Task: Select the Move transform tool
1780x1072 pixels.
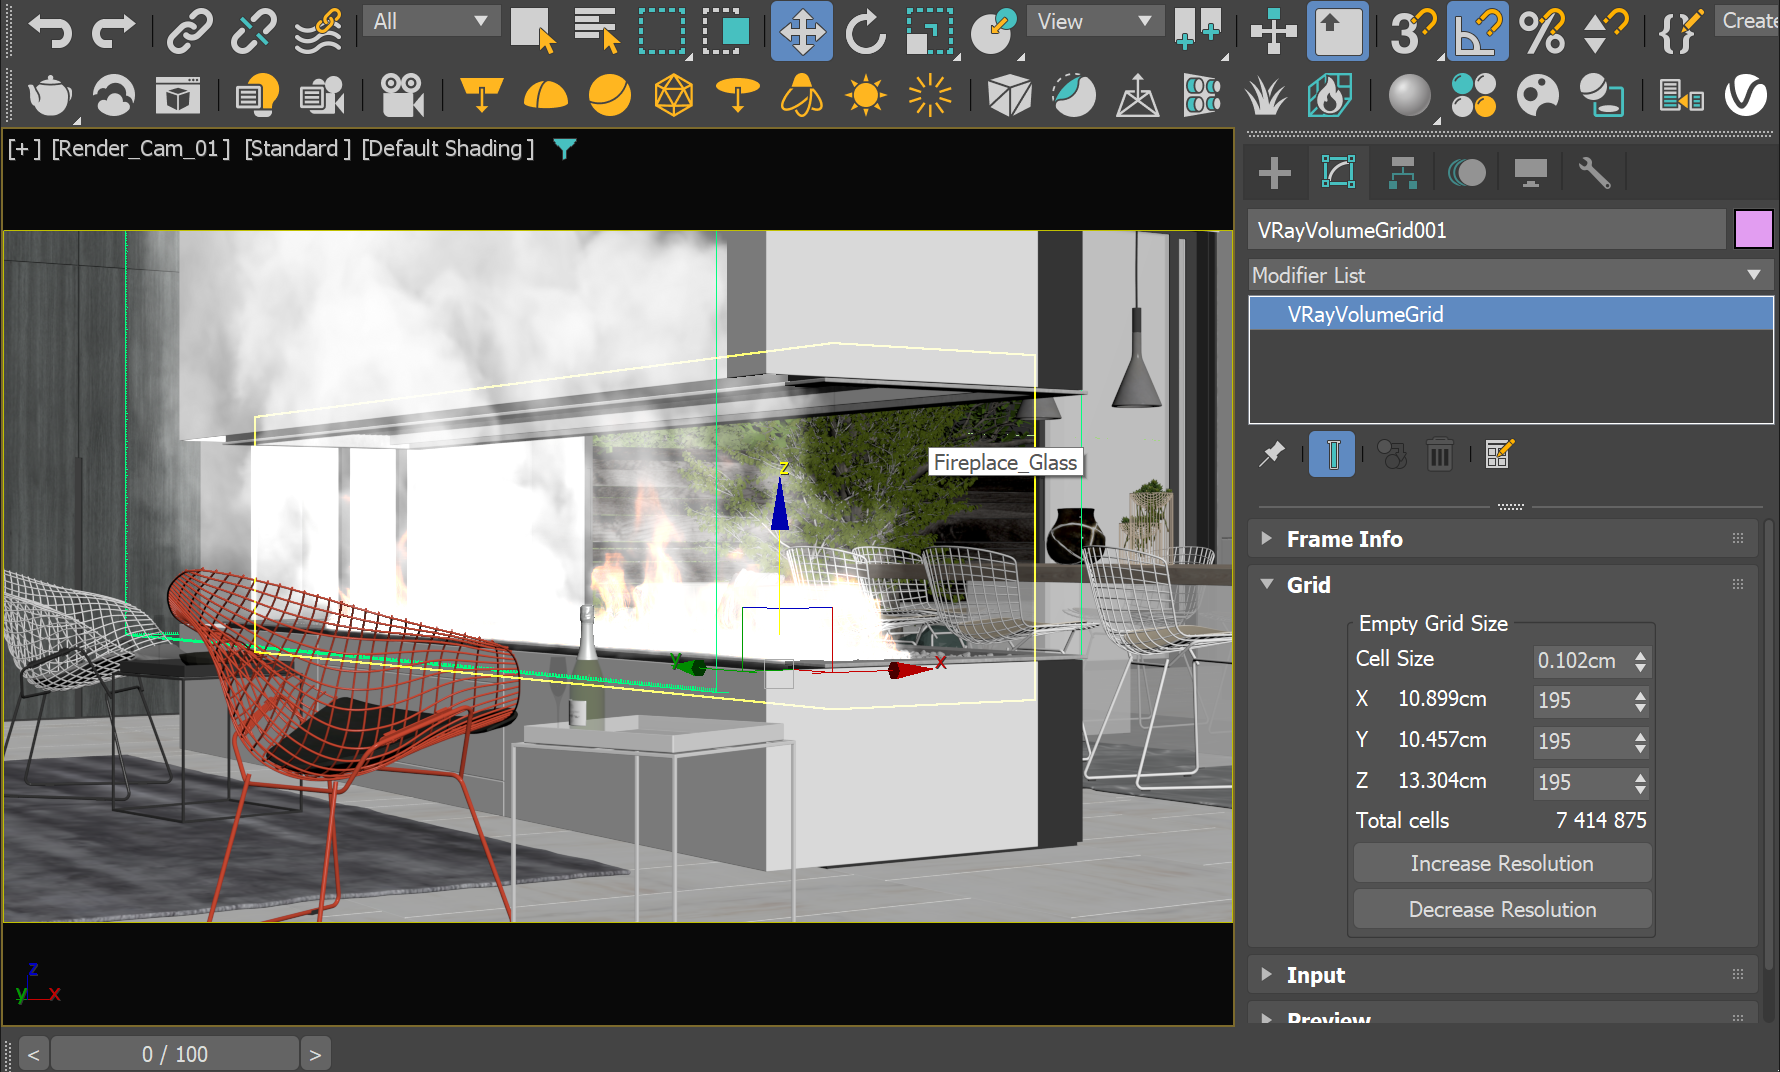Action: 801,31
